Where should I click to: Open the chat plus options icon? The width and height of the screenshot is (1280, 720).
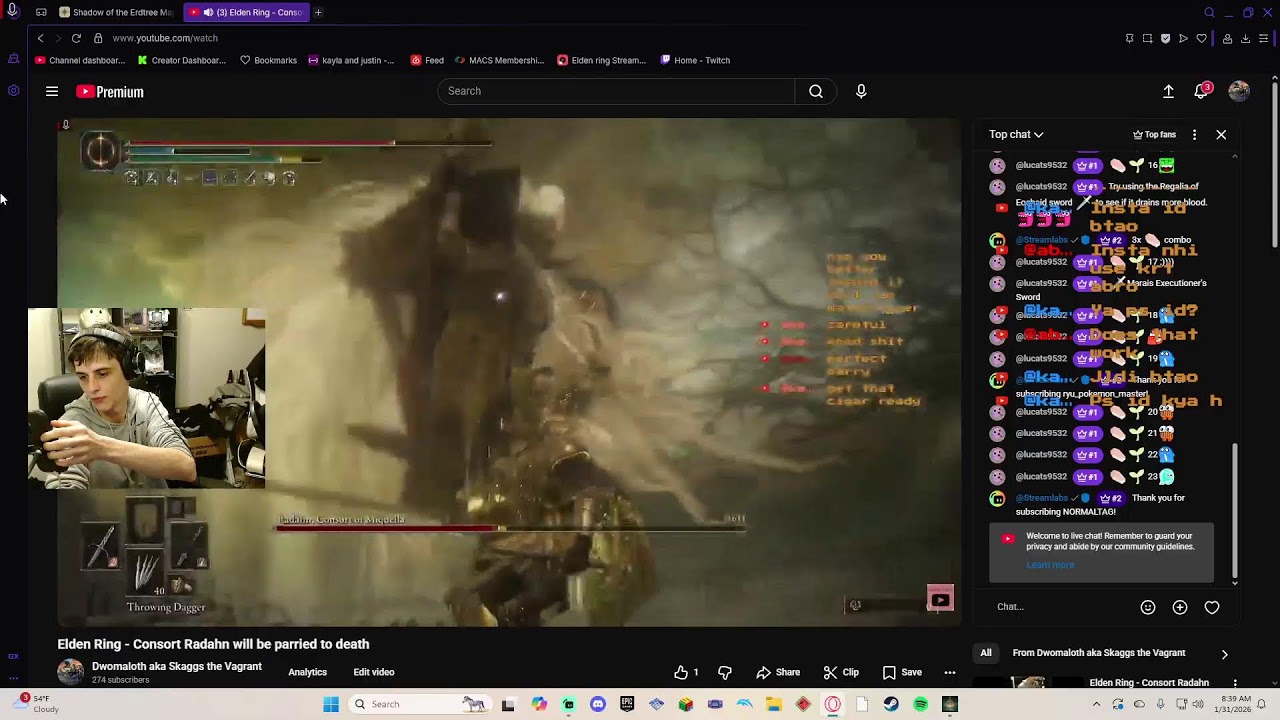tap(1180, 607)
